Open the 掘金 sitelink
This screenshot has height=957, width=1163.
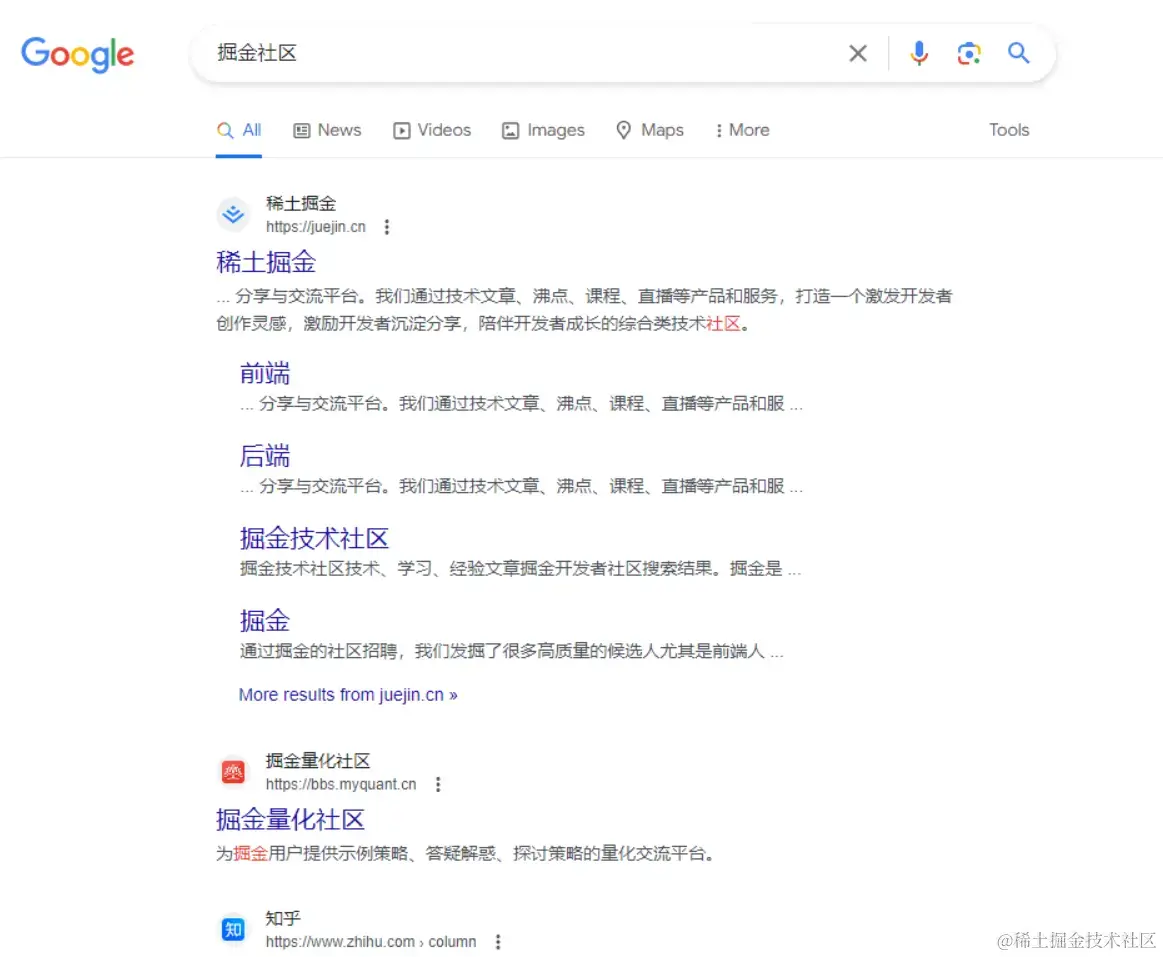265,621
